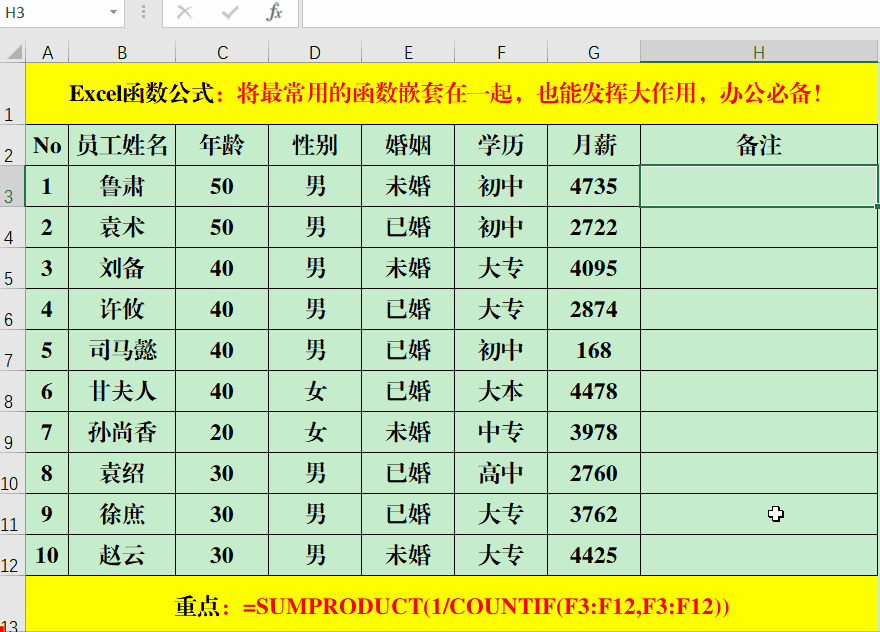
Task: Select column E header
Action: point(408,52)
